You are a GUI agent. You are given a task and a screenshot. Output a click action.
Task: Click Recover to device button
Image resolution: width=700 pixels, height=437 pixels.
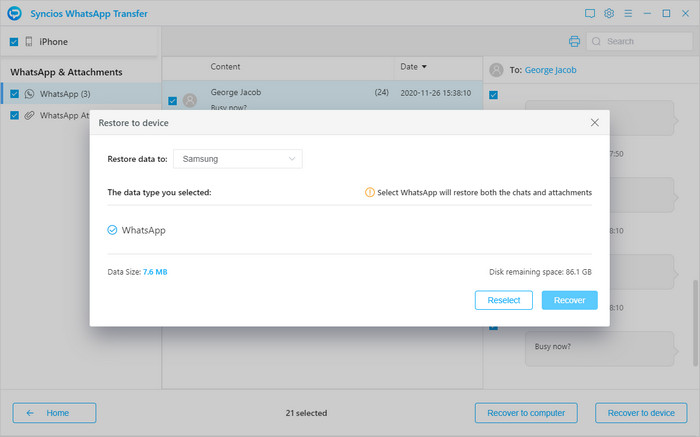click(x=641, y=413)
